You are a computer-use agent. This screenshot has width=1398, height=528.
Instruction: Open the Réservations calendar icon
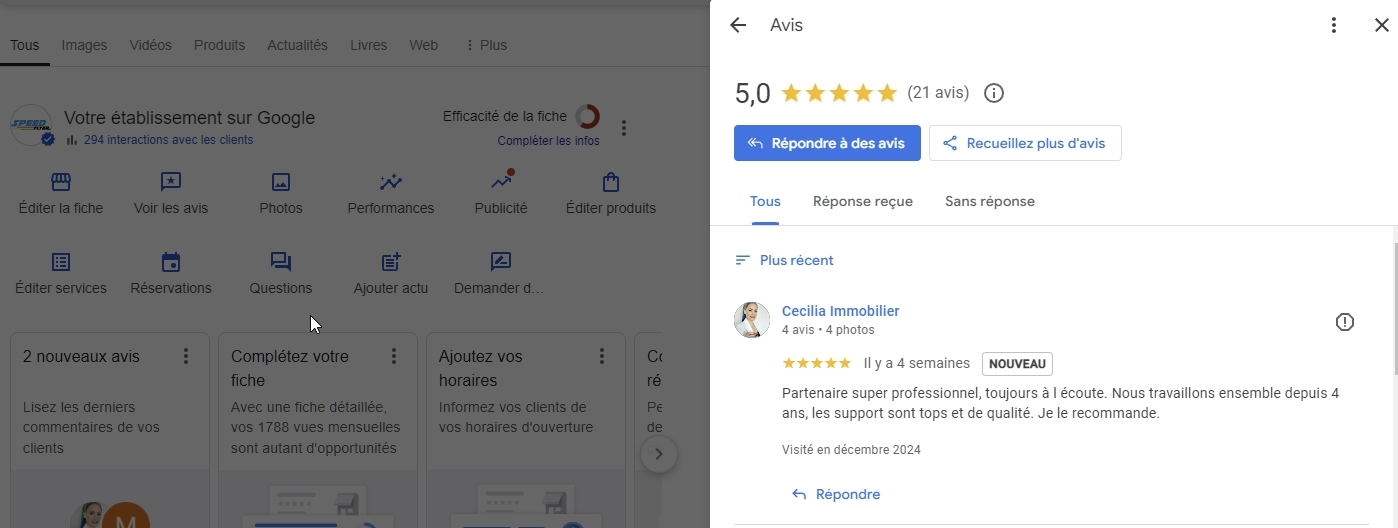click(x=171, y=262)
